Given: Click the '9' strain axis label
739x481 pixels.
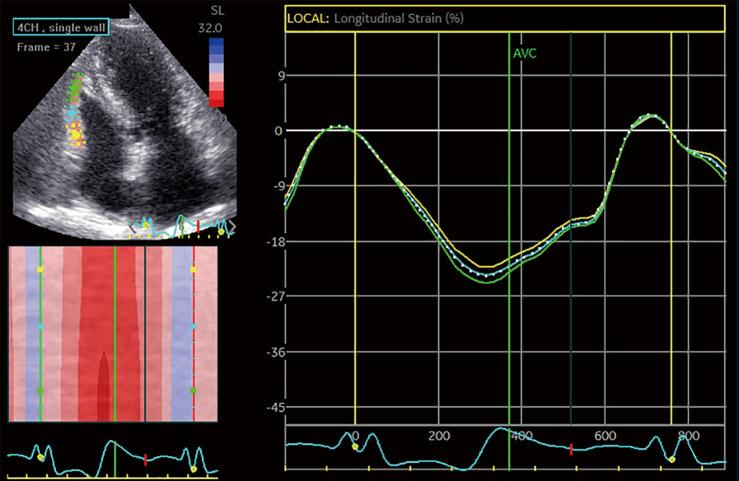Looking at the screenshot, I should (x=281, y=75).
